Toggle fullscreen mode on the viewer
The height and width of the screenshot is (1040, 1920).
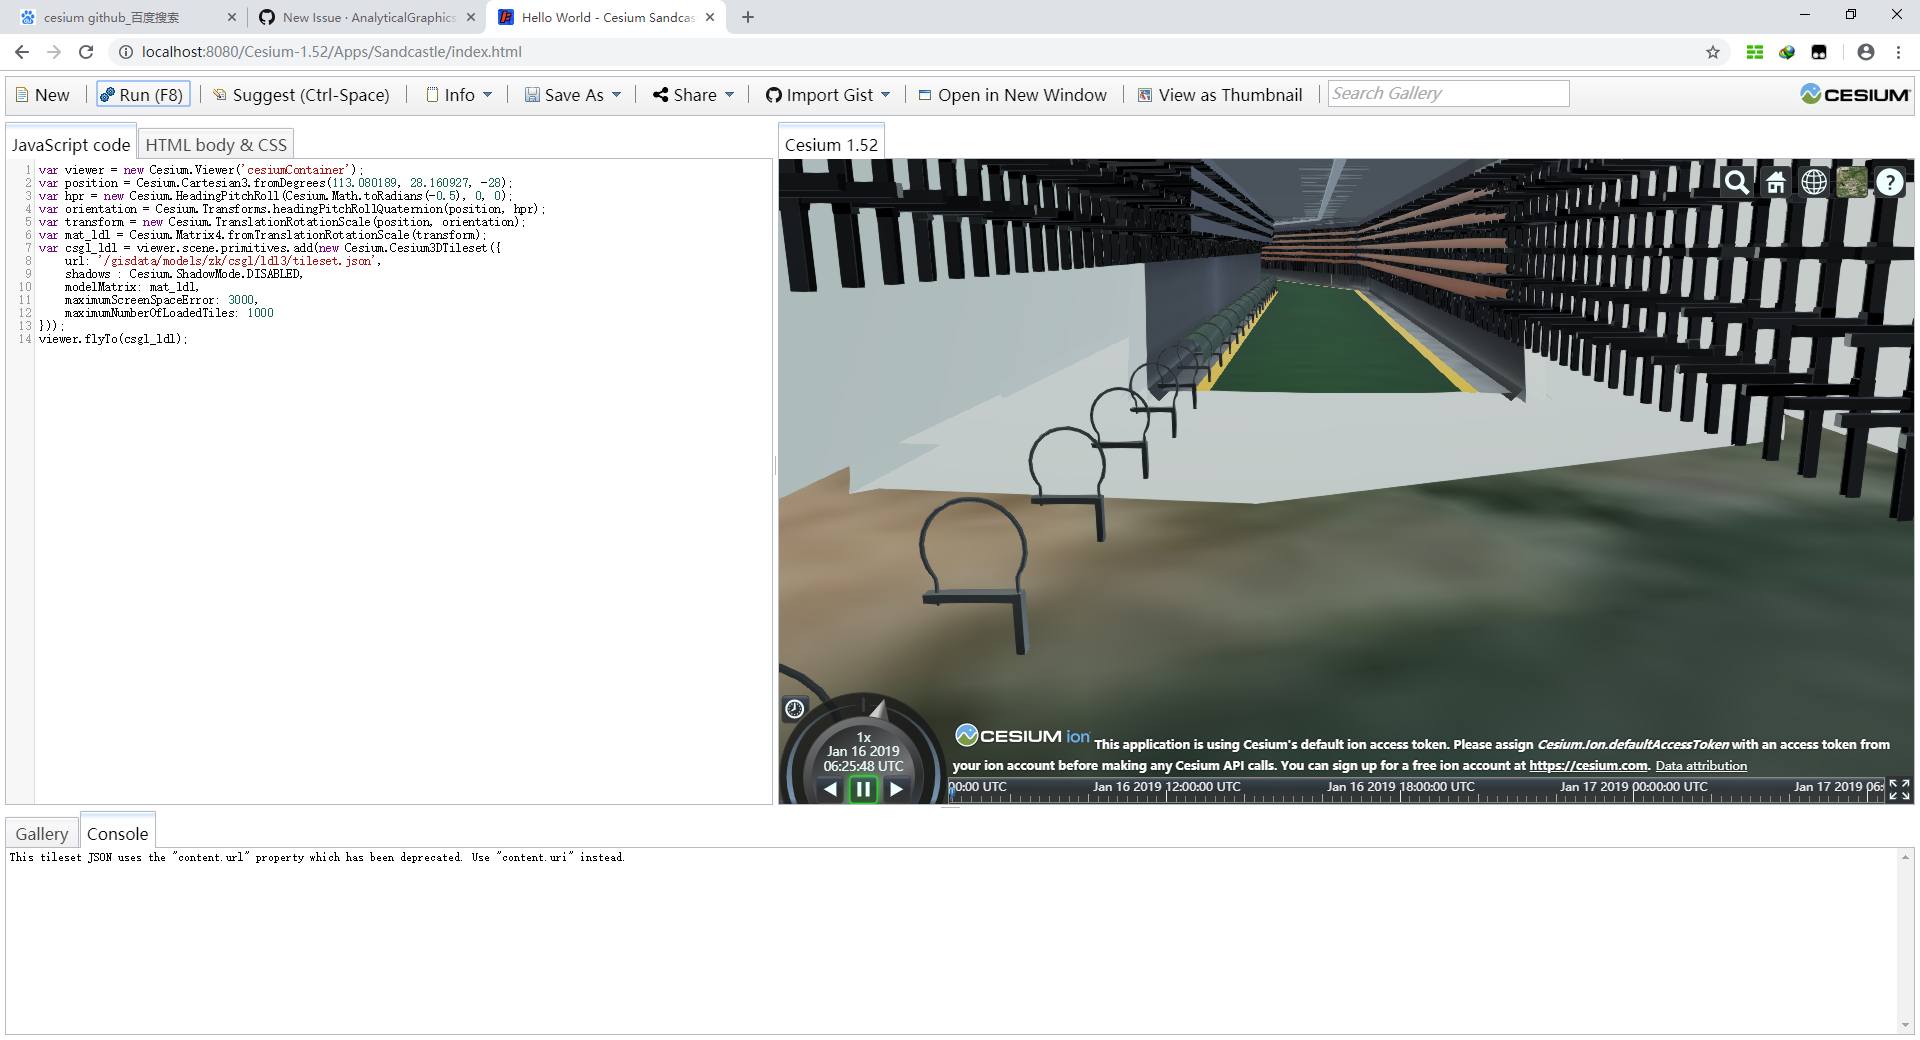click(x=1898, y=789)
